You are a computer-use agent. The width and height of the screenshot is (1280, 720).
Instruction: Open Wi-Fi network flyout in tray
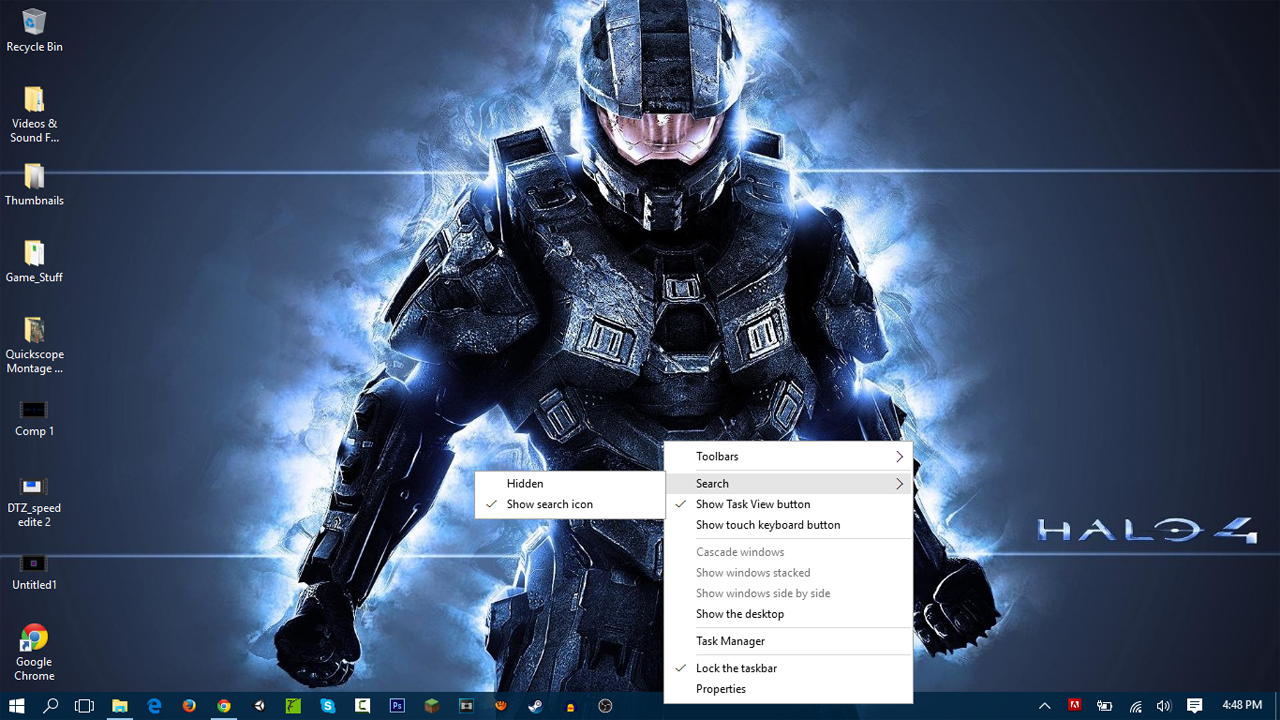pos(1136,706)
